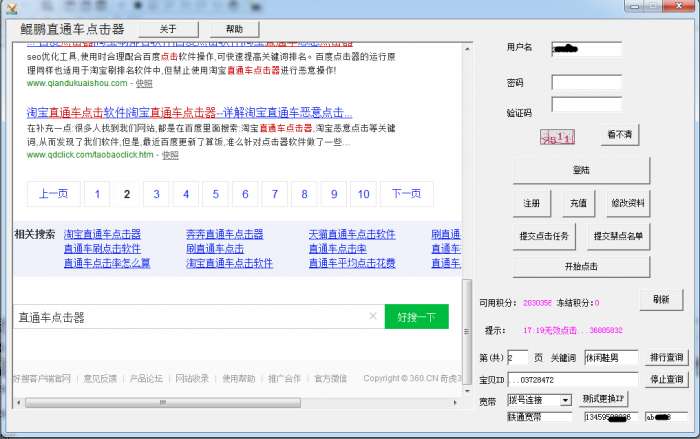Open related search 直通车刷点击软件
The image size is (700, 439).
pyautogui.click(x=102, y=249)
